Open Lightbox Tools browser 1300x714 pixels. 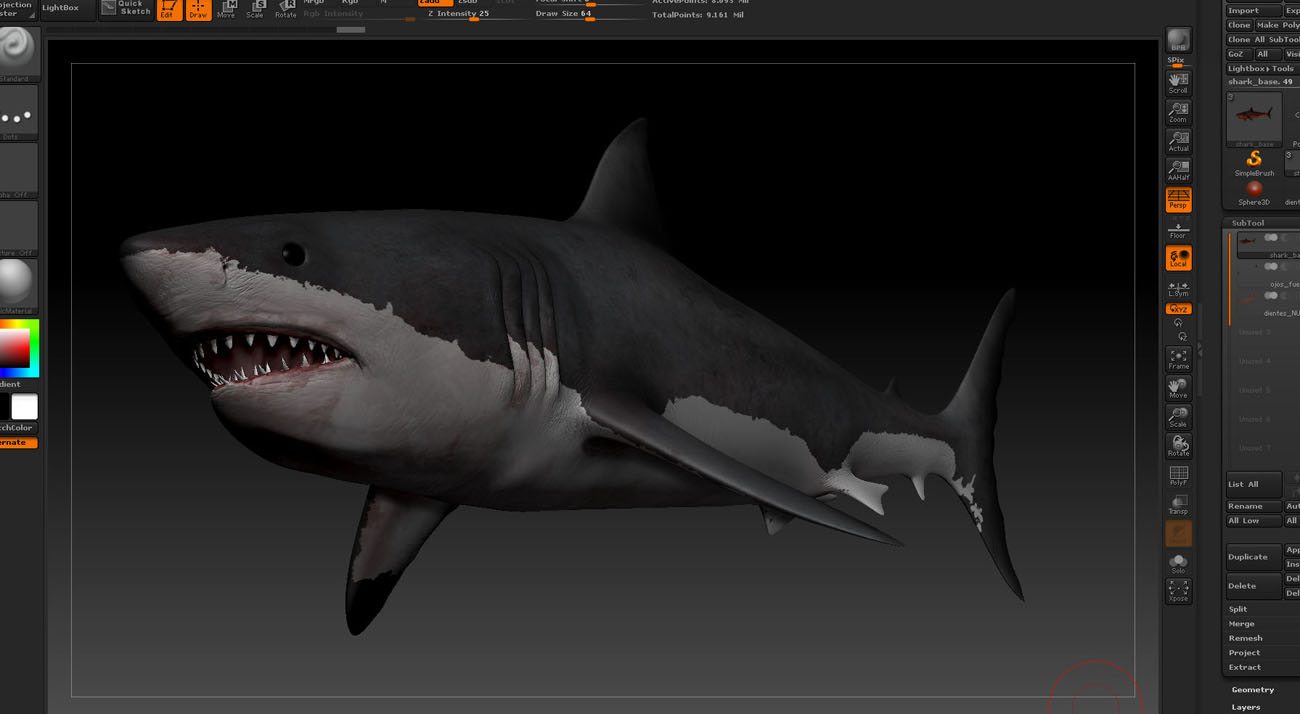1261,68
